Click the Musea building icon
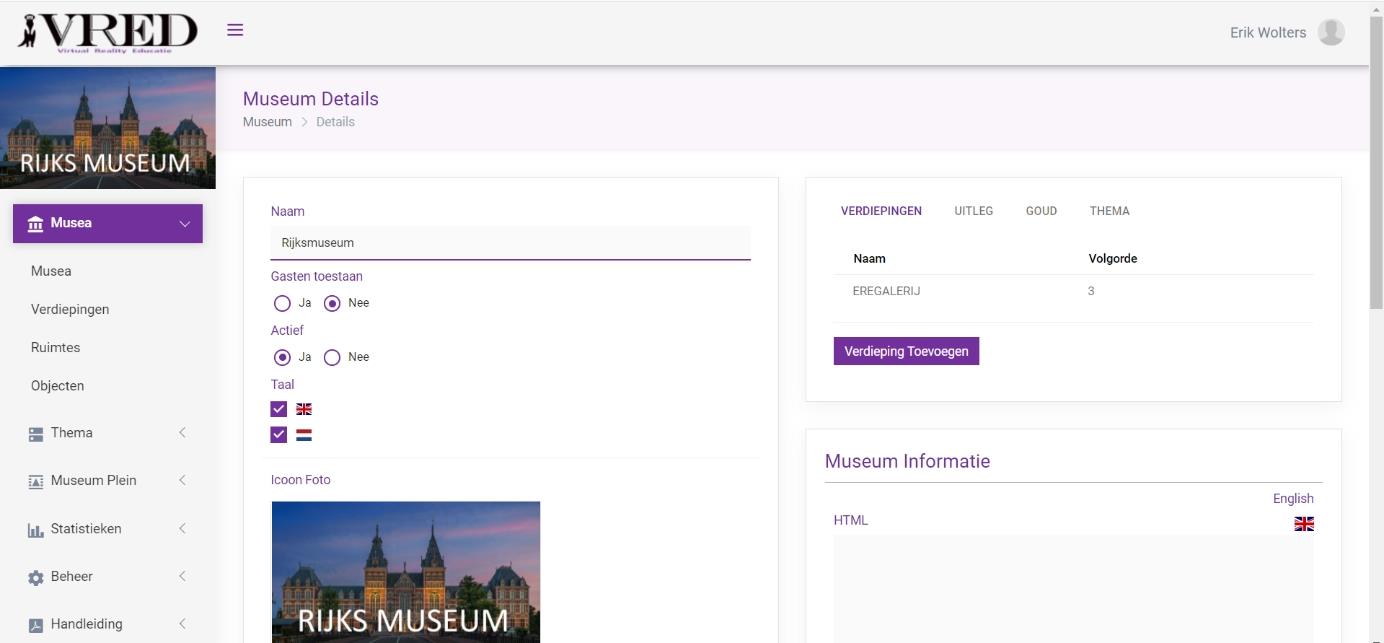The height and width of the screenshot is (643, 1384). click(36, 223)
